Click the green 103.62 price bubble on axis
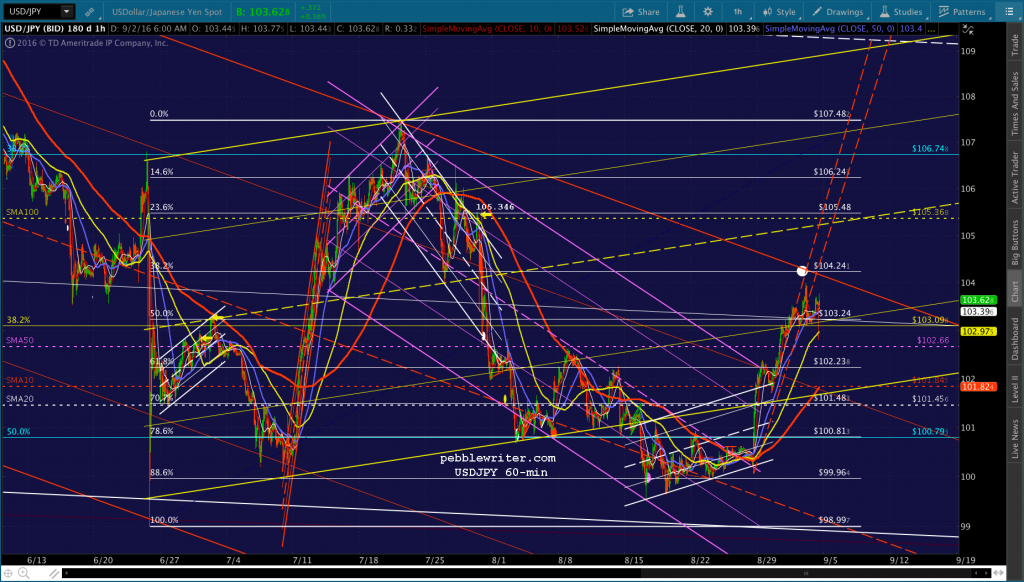This screenshot has width=1024, height=582. point(978,300)
